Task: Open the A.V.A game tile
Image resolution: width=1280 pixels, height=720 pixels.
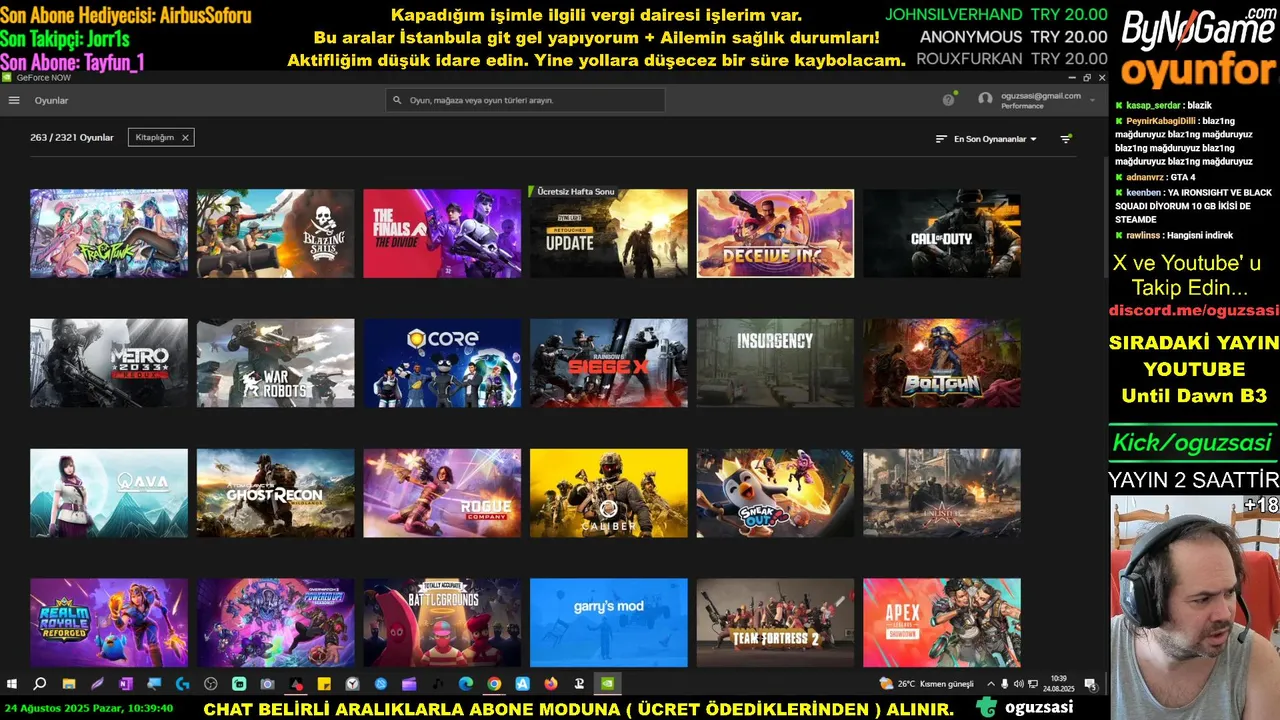Action: click(x=109, y=493)
